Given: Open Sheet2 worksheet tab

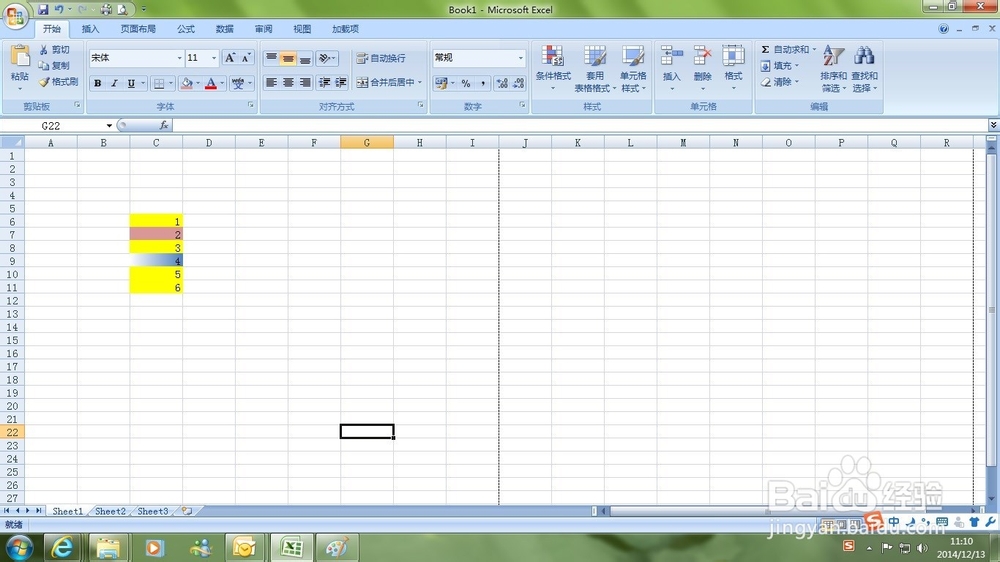Looking at the screenshot, I should tap(110, 511).
